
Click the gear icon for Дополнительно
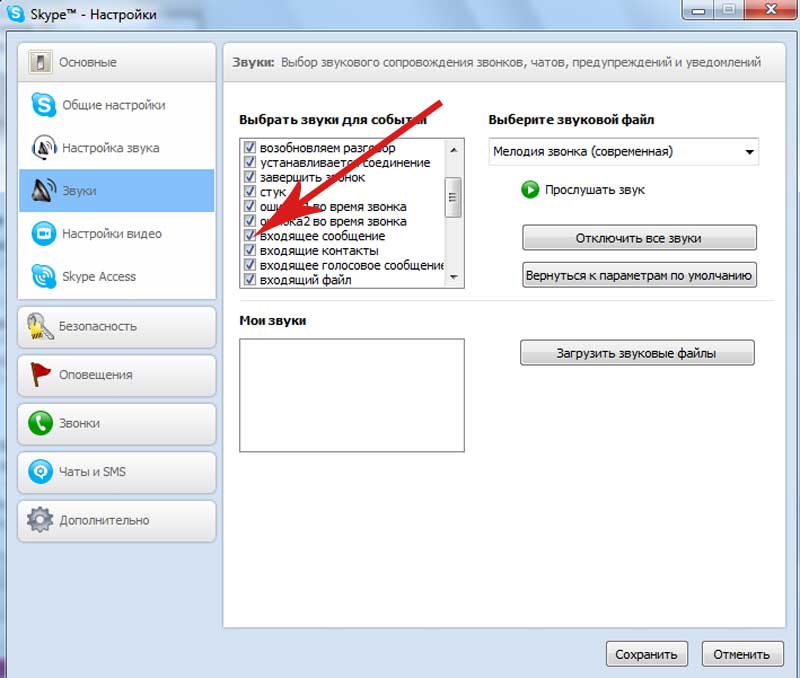[40, 520]
